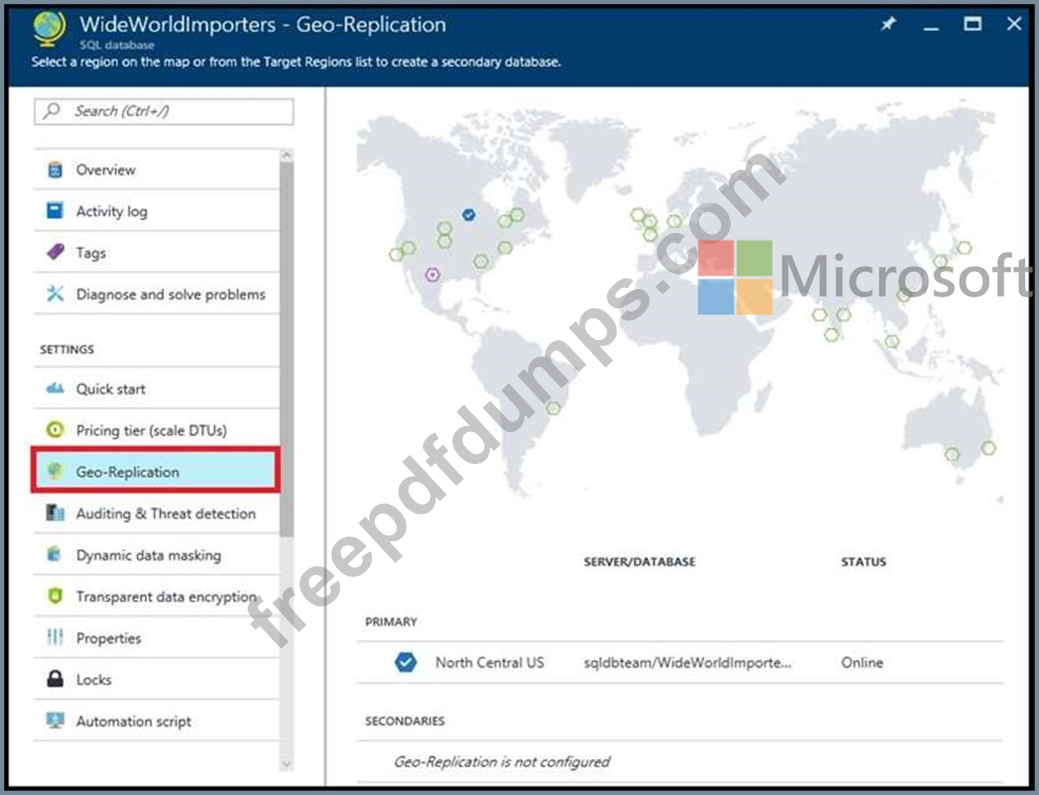Screen dimensions: 1039x795
Task: Click the Online status text
Action: 862,662
